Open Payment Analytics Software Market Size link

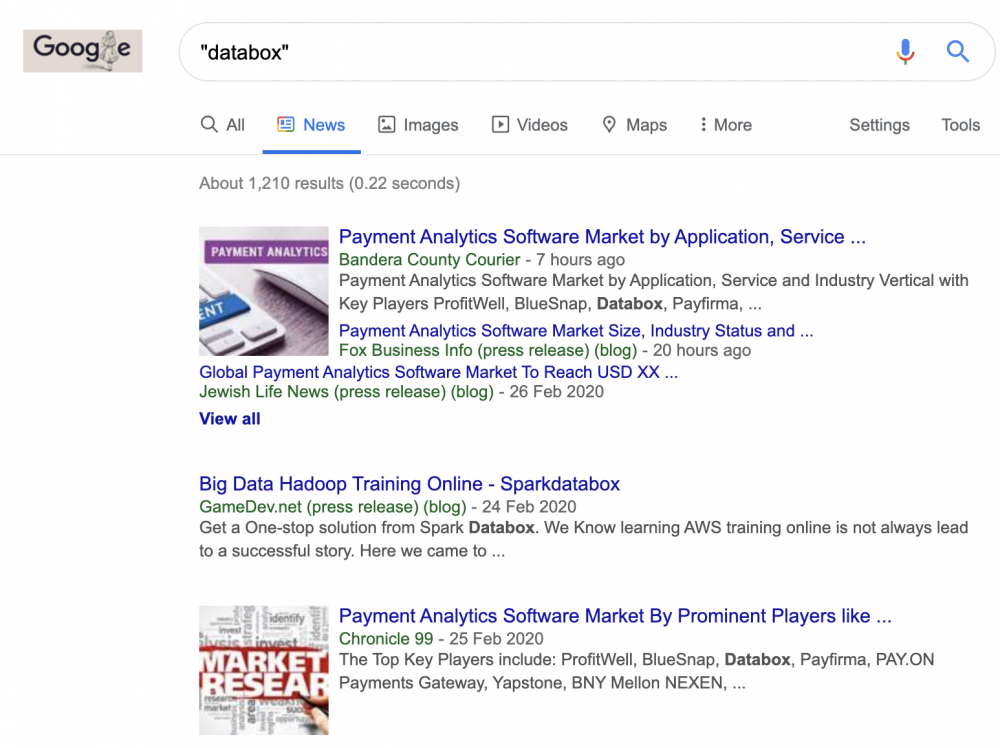click(576, 330)
